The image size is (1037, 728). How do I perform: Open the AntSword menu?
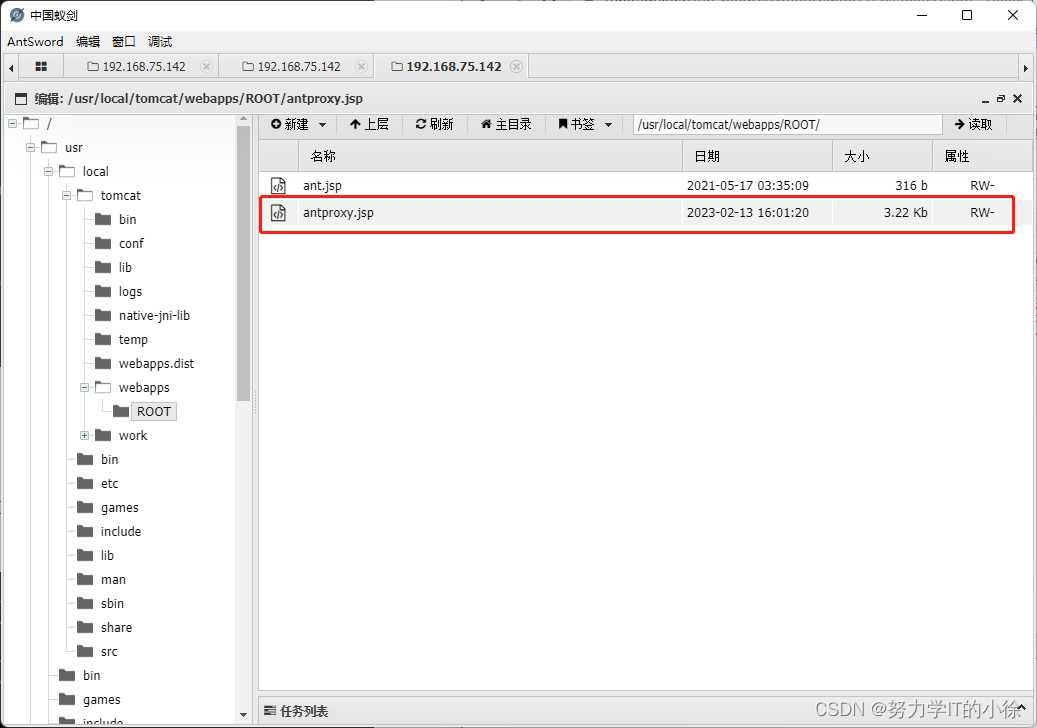[35, 41]
